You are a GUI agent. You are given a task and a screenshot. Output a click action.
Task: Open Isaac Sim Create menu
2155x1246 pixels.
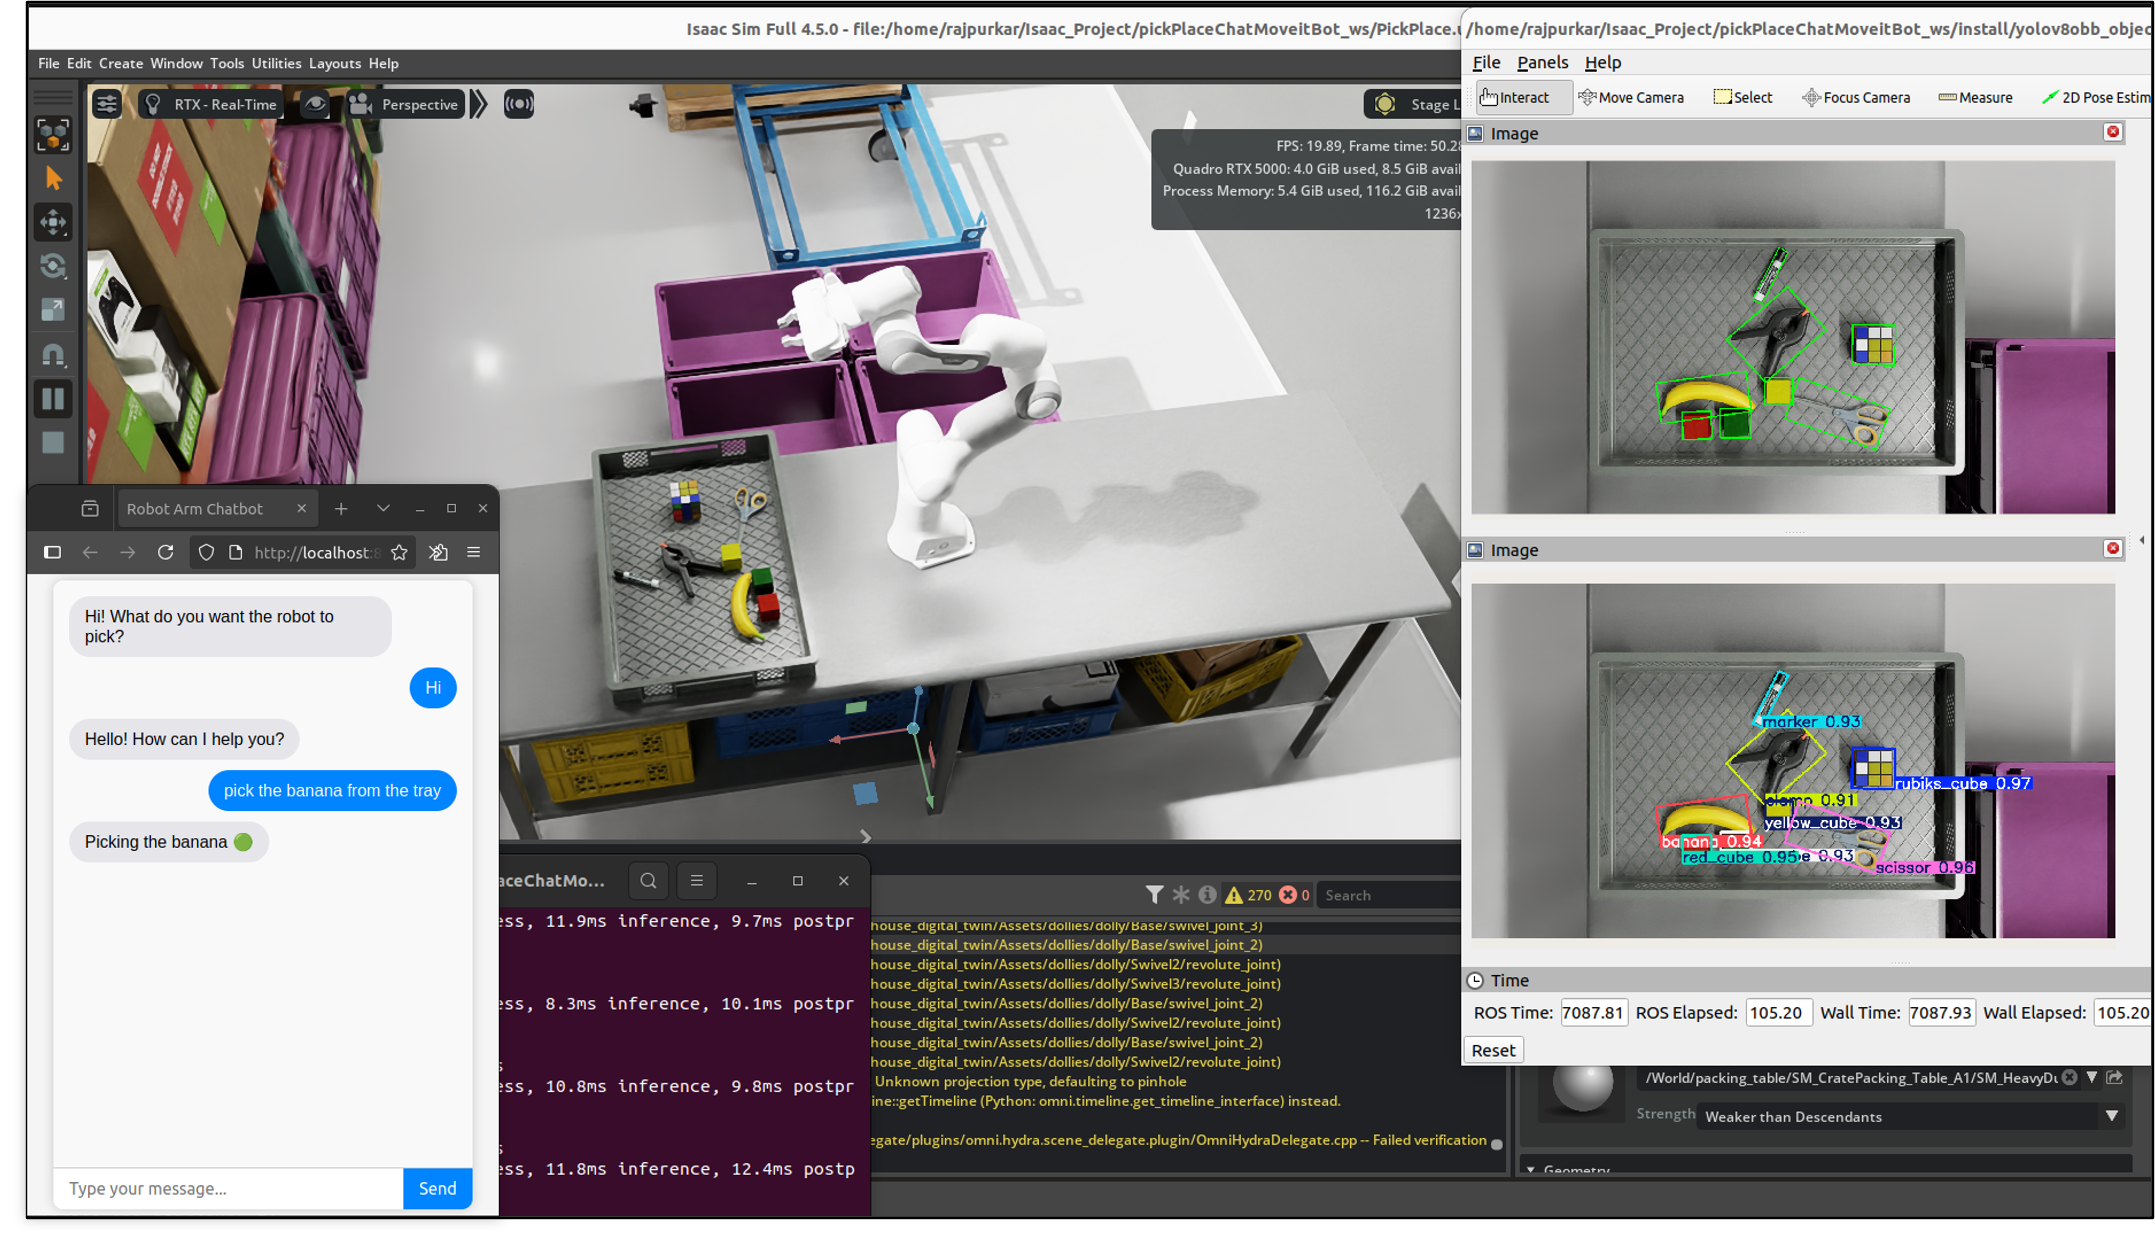click(x=121, y=63)
